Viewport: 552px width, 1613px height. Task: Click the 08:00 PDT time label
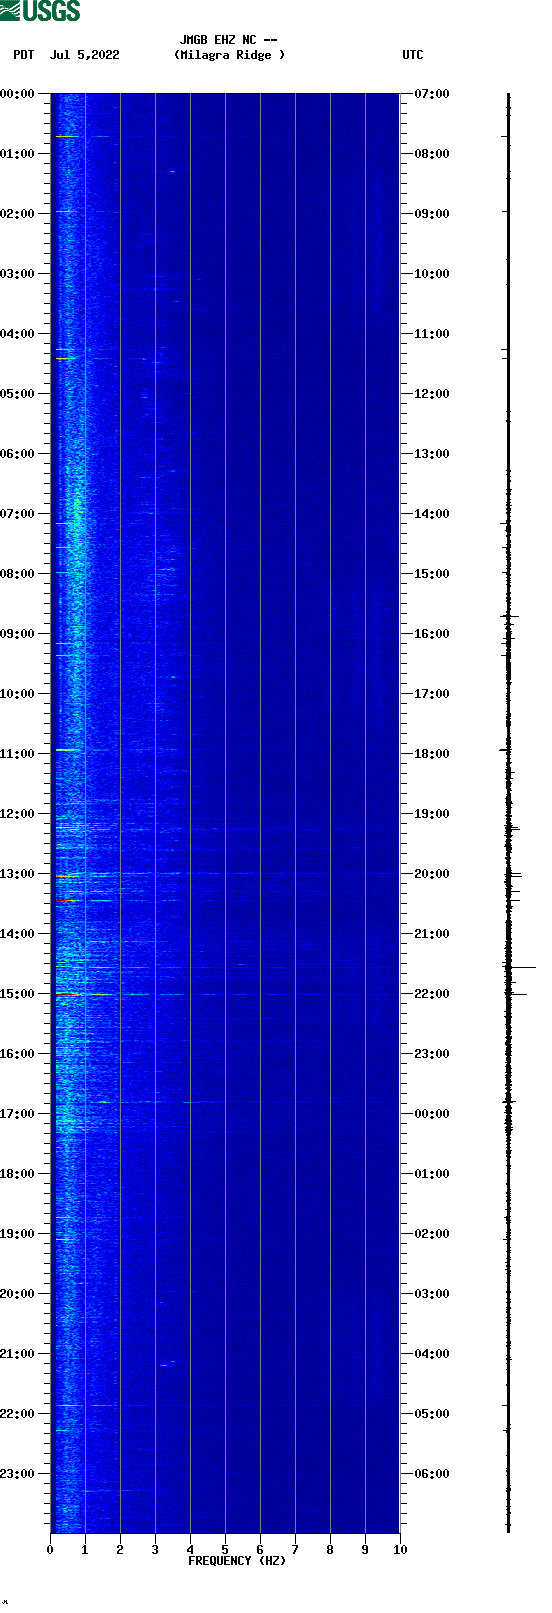pyautogui.click(x=18, y=574)
